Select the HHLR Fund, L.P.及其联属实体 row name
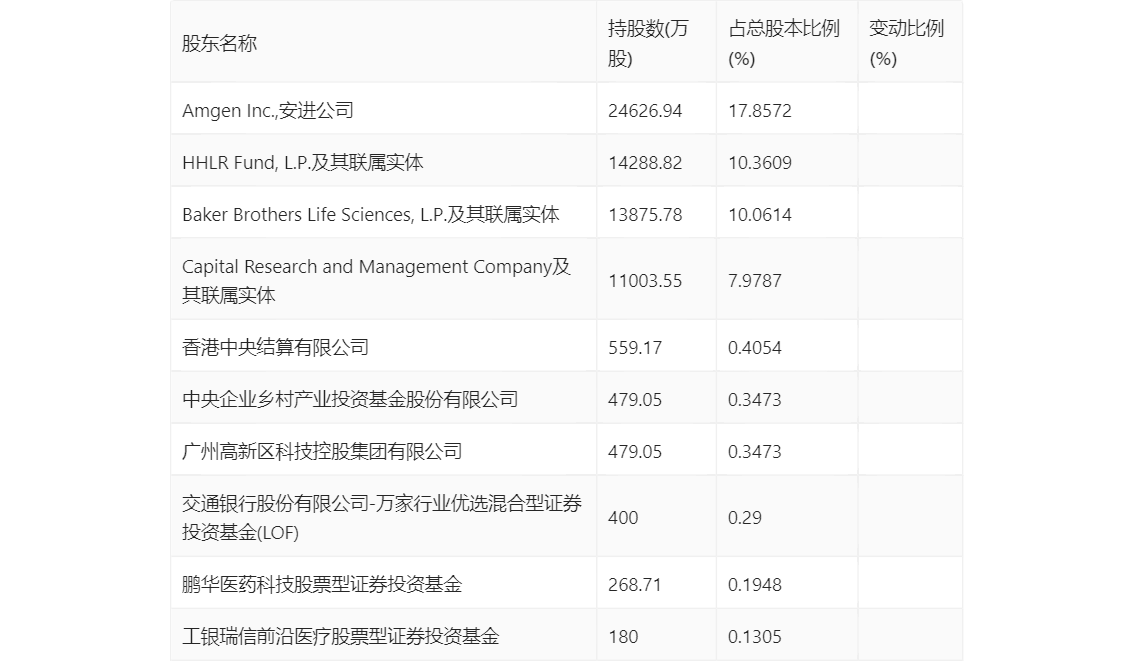The width and height of the screenshot is (1134, 661). click(302, 162)
